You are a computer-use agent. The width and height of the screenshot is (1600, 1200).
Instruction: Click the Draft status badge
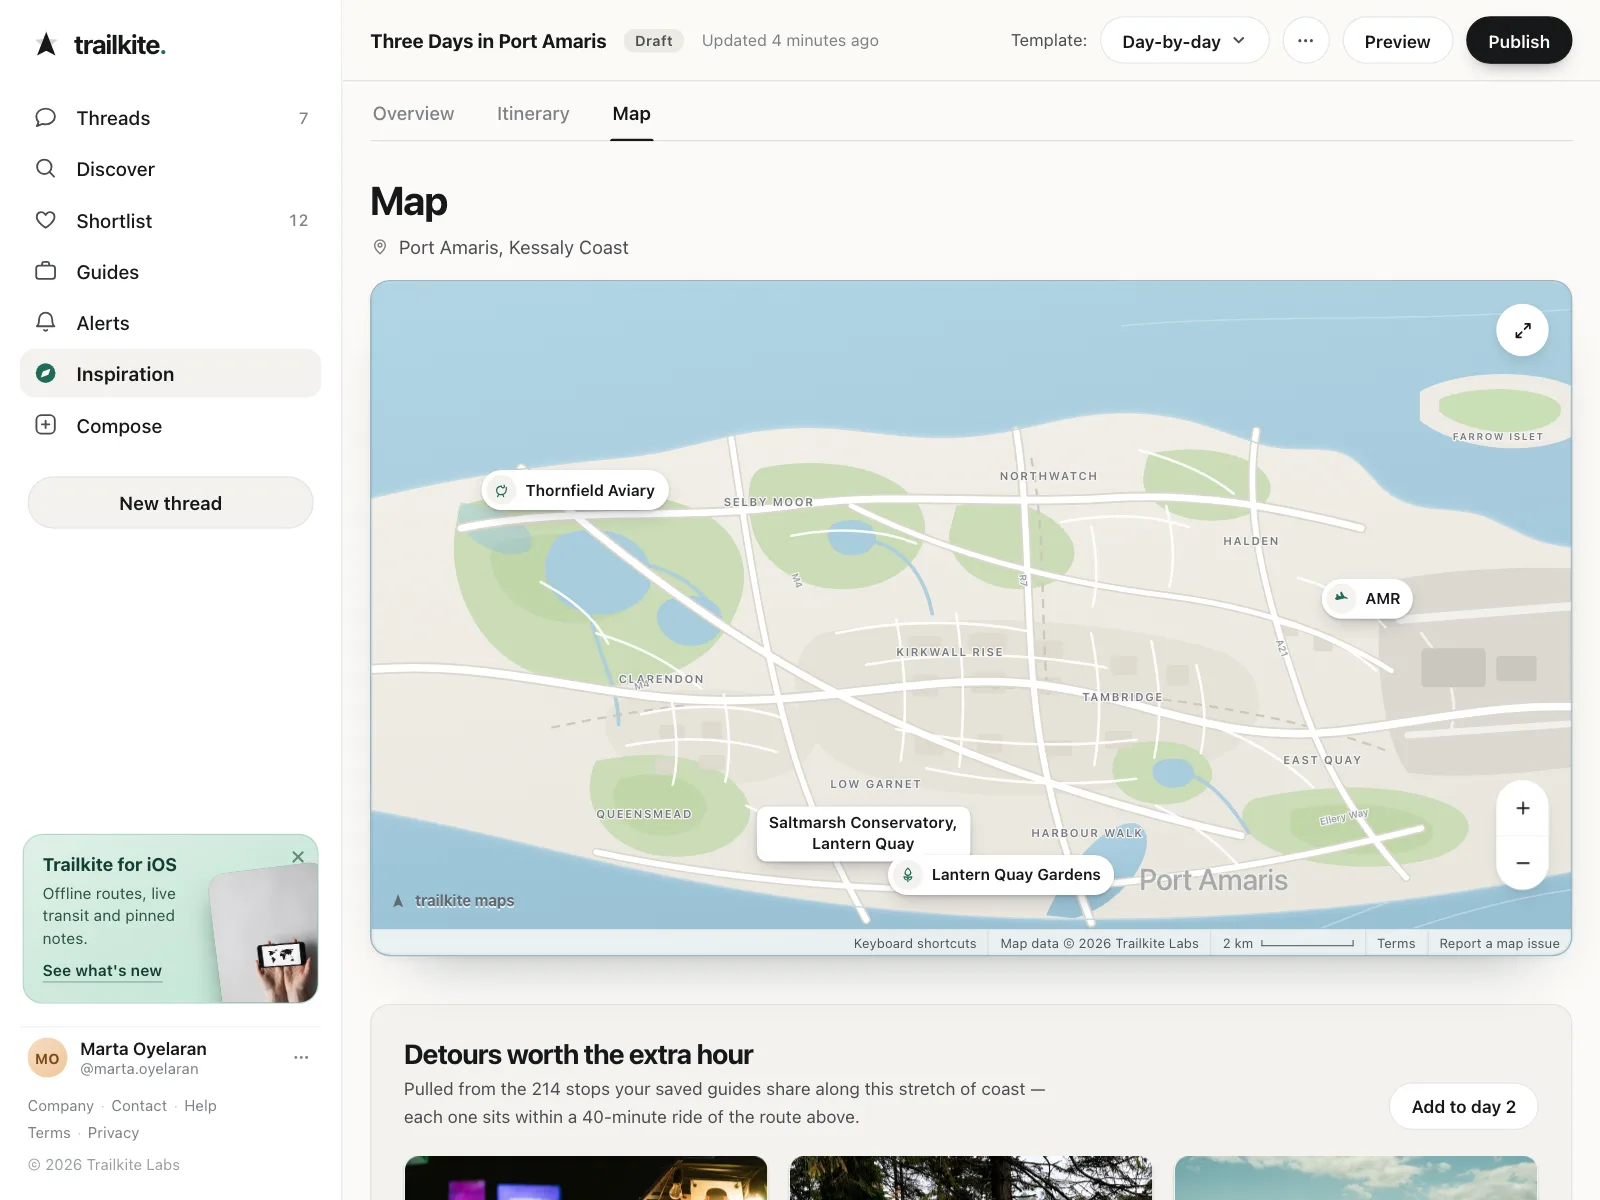[x=653, y=41]
